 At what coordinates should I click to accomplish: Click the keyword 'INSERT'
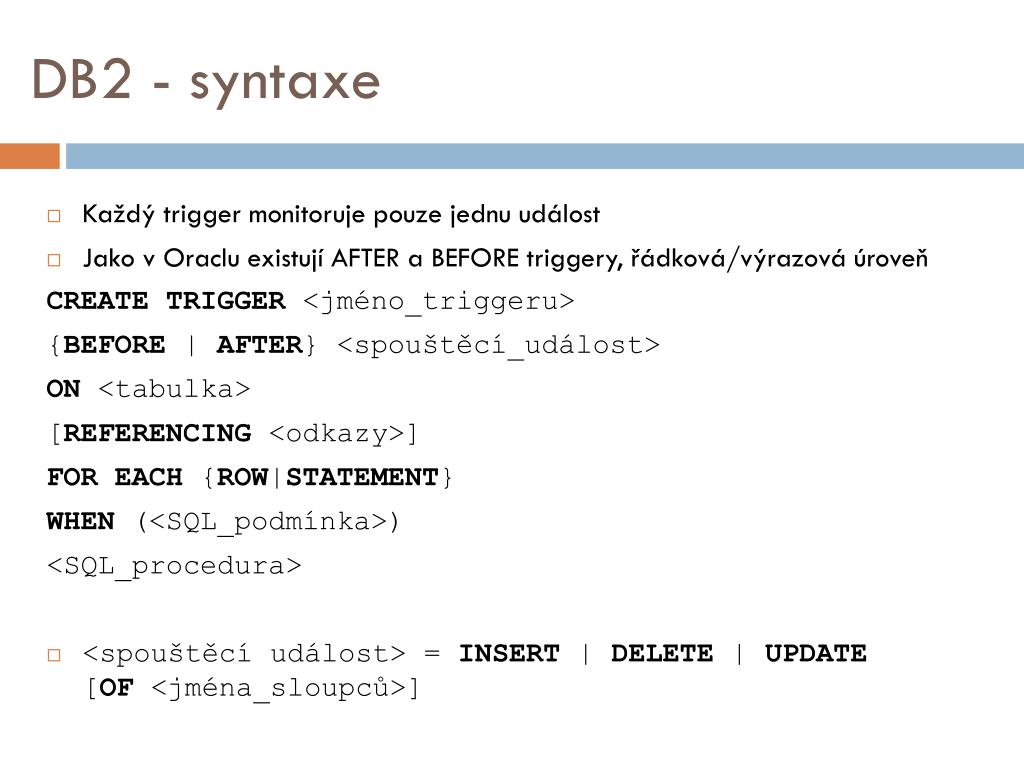pyautogui.click(x=509, y=653)
